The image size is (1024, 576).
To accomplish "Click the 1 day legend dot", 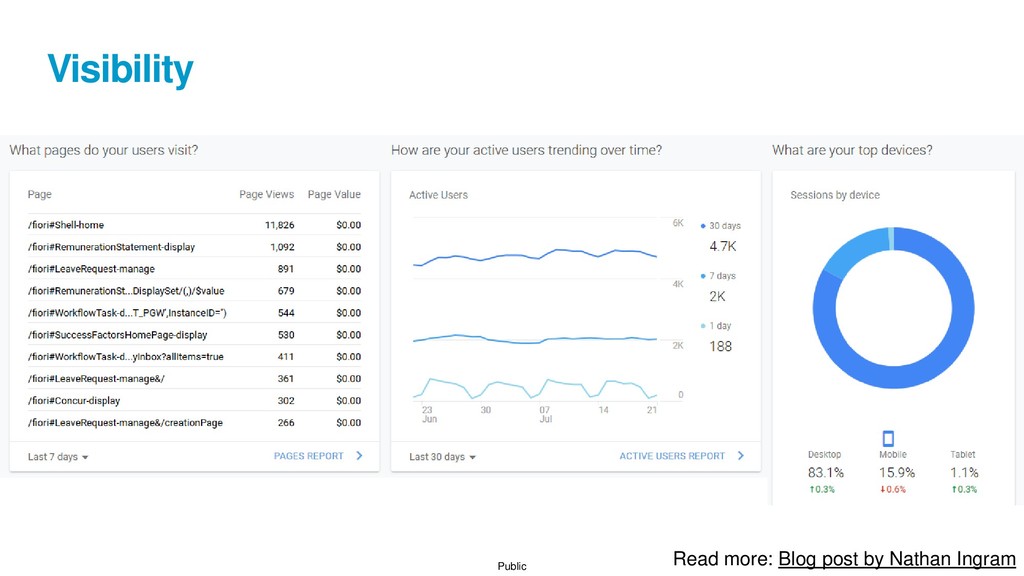I will pyautogui.click(x=703, y=326).
